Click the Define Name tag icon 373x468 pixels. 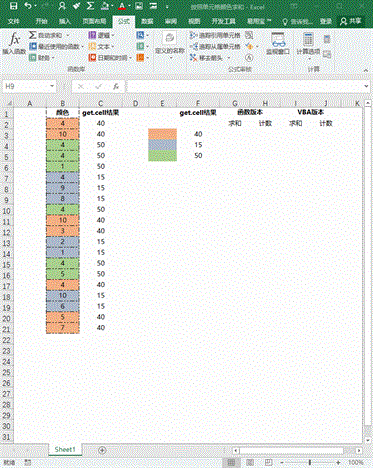[x=169, y=38]
